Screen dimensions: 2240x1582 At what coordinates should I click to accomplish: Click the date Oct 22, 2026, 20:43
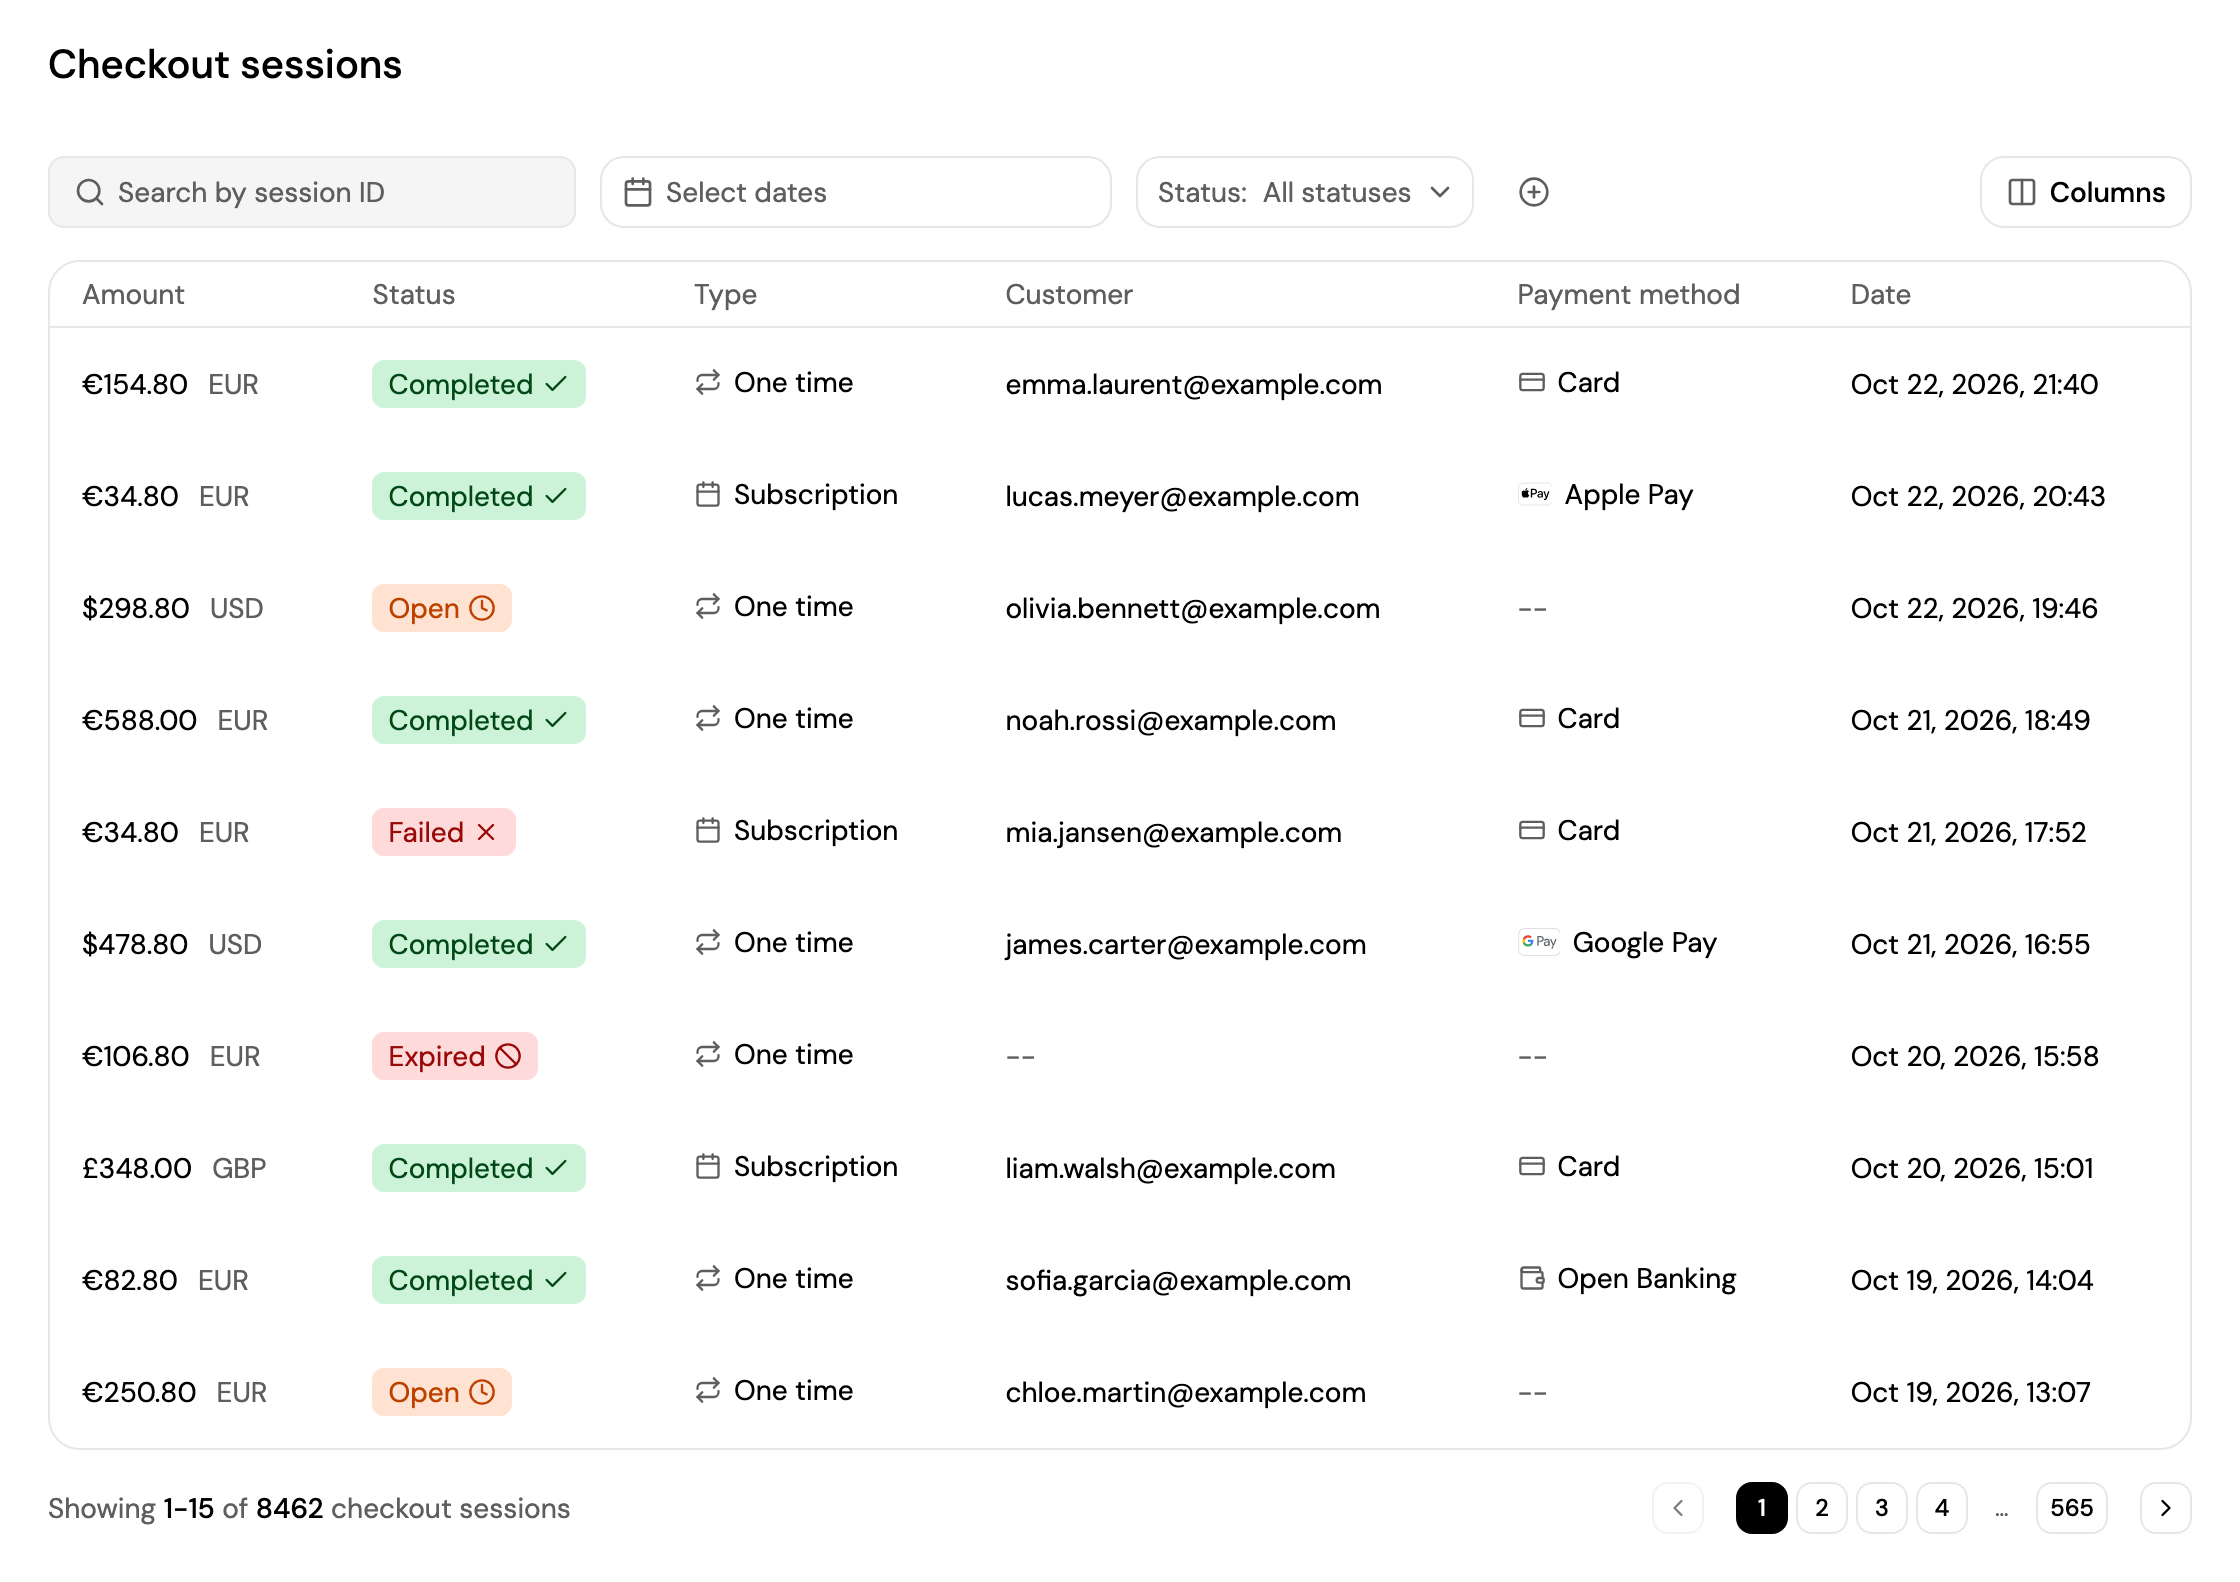[x=1977, y=496]
